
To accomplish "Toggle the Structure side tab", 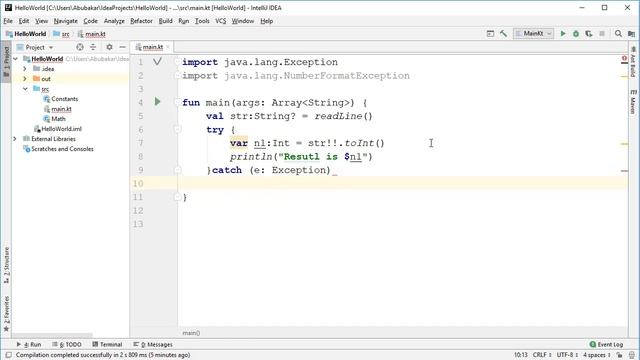I will tap(6, 265).
